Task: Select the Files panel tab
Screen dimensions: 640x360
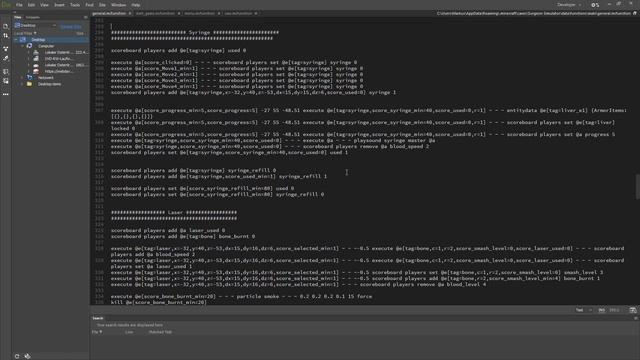Action: click(18, 17)
